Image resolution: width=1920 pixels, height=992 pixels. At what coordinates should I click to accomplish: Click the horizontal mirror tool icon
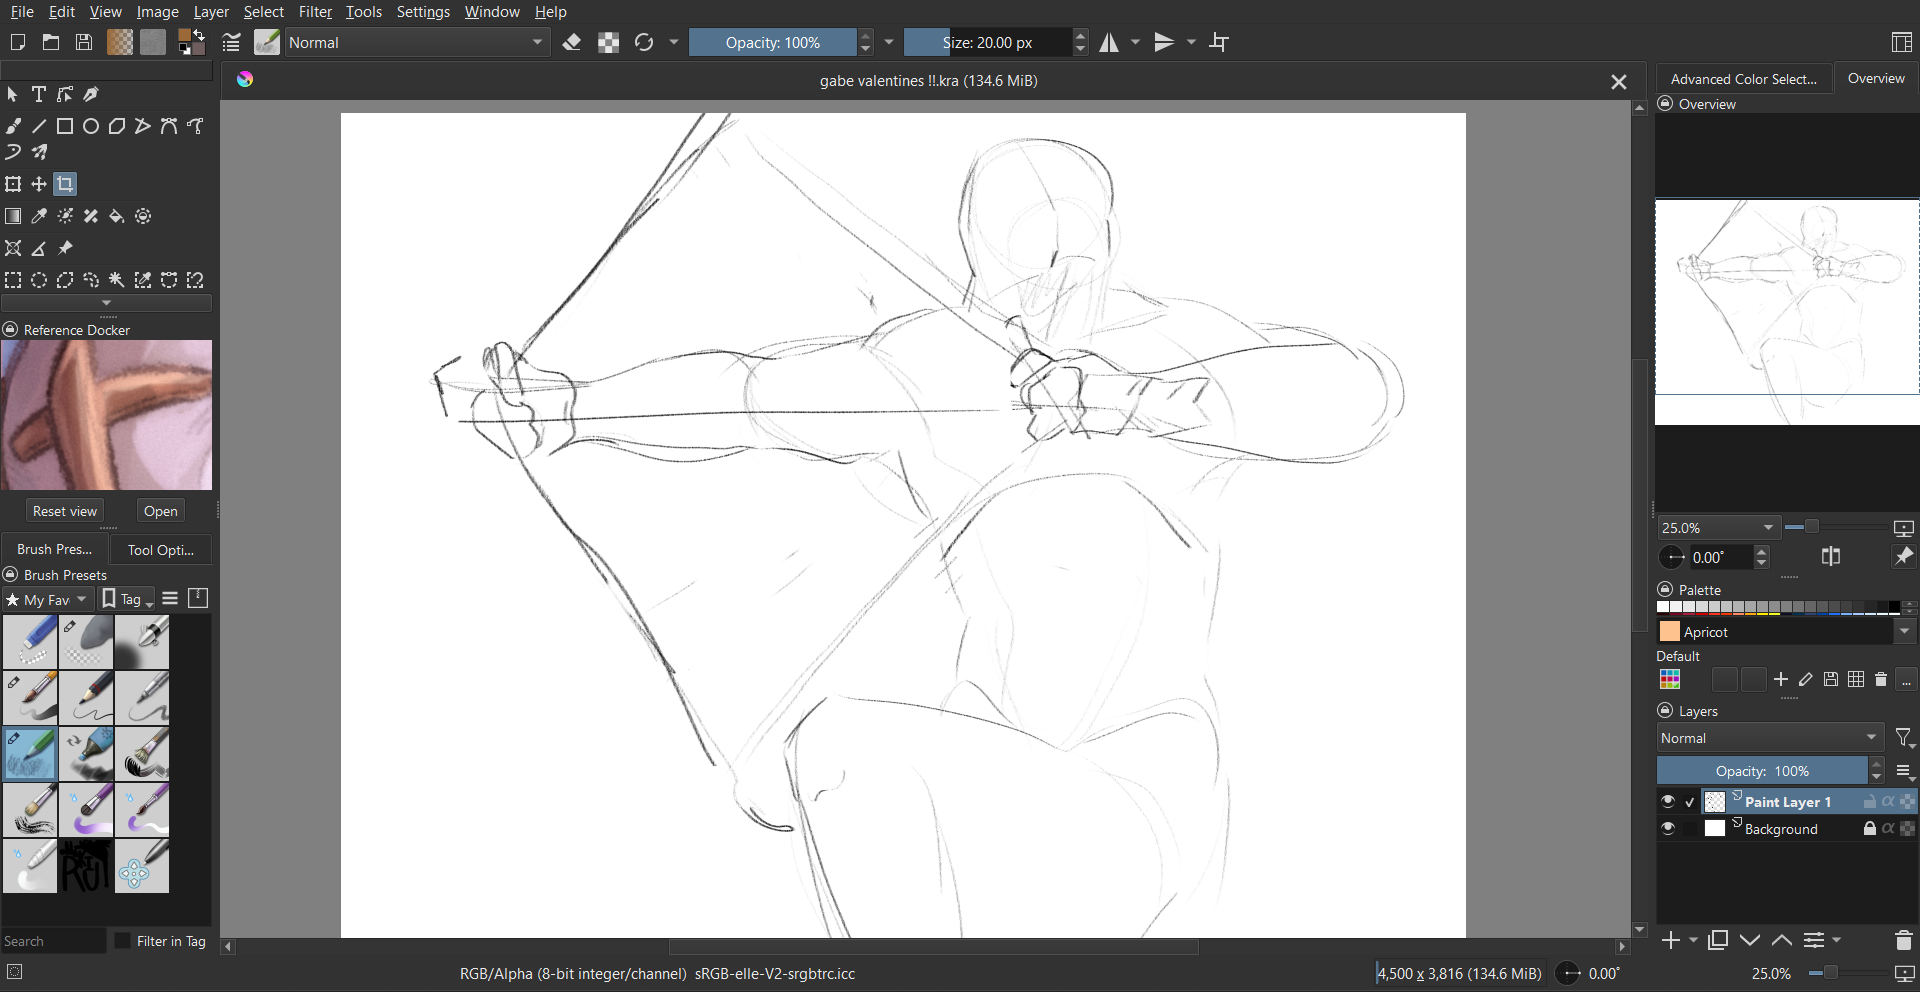click(x=1109, y=42)
